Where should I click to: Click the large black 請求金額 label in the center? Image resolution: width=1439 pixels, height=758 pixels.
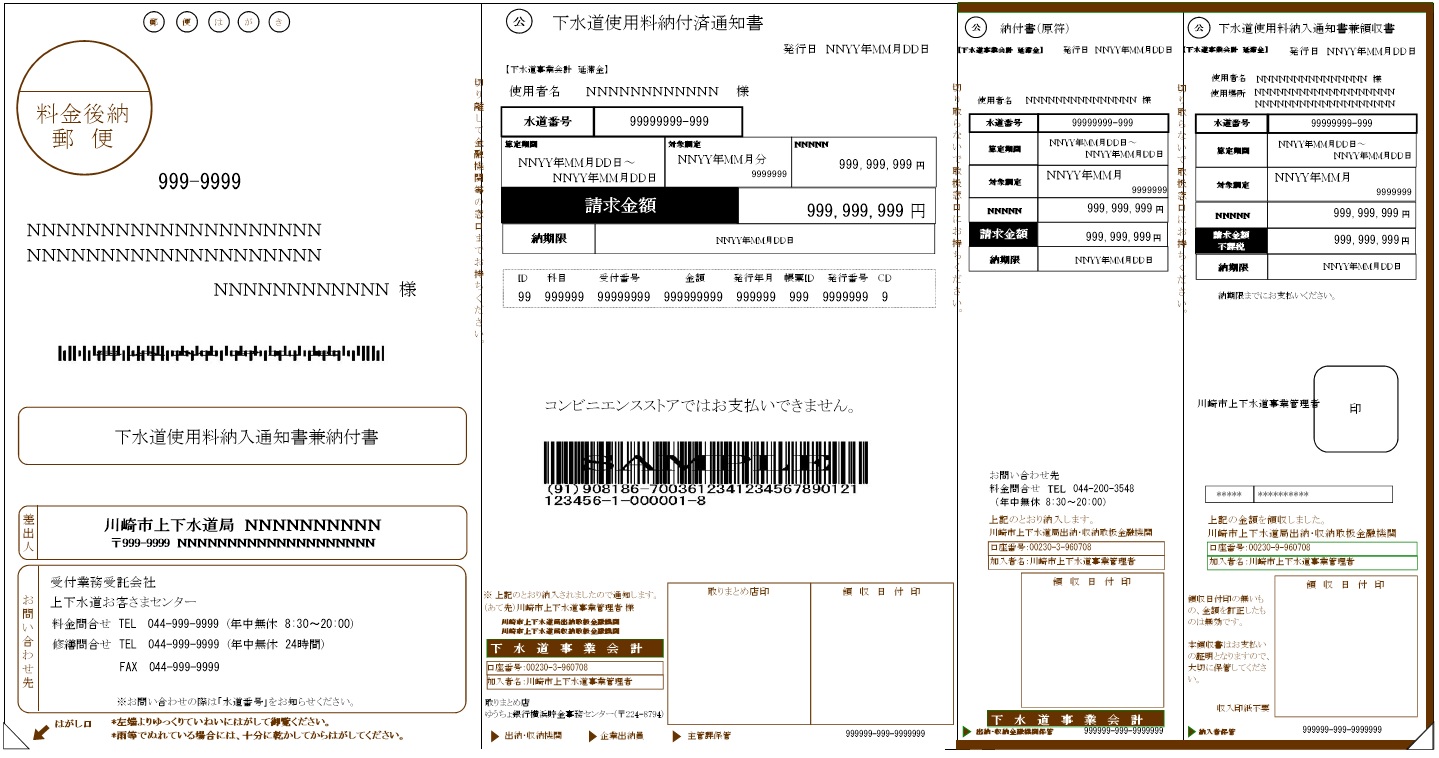[x=620, y=206]
